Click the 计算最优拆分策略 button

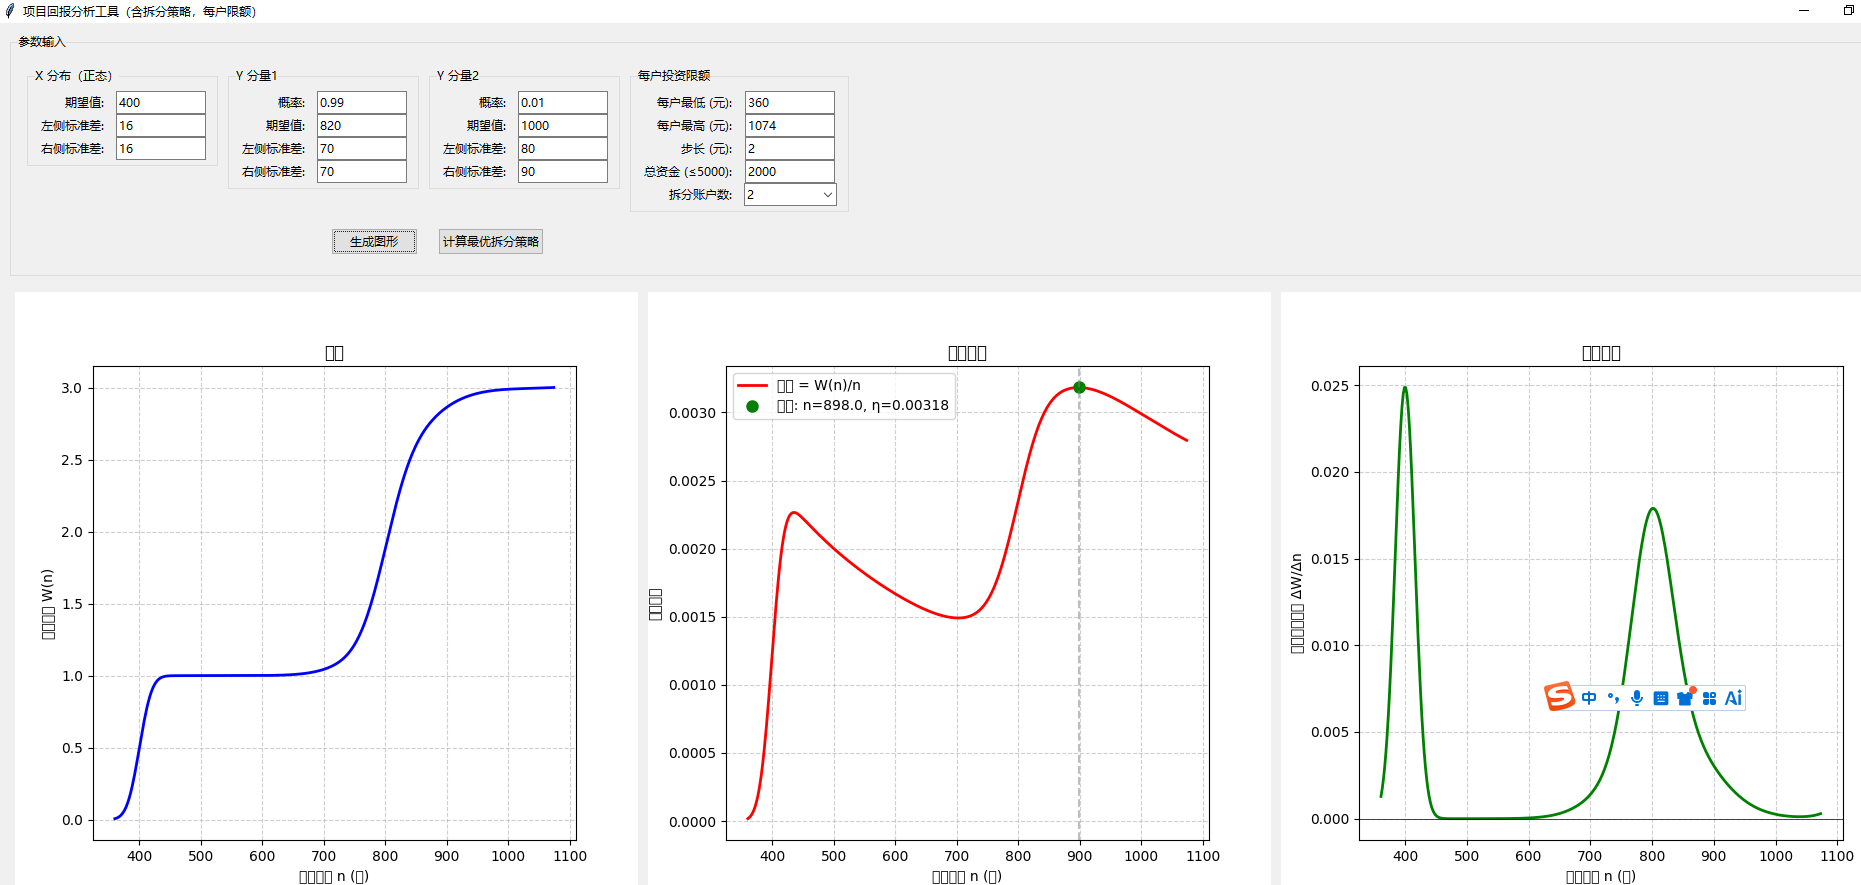pos(491,241)
